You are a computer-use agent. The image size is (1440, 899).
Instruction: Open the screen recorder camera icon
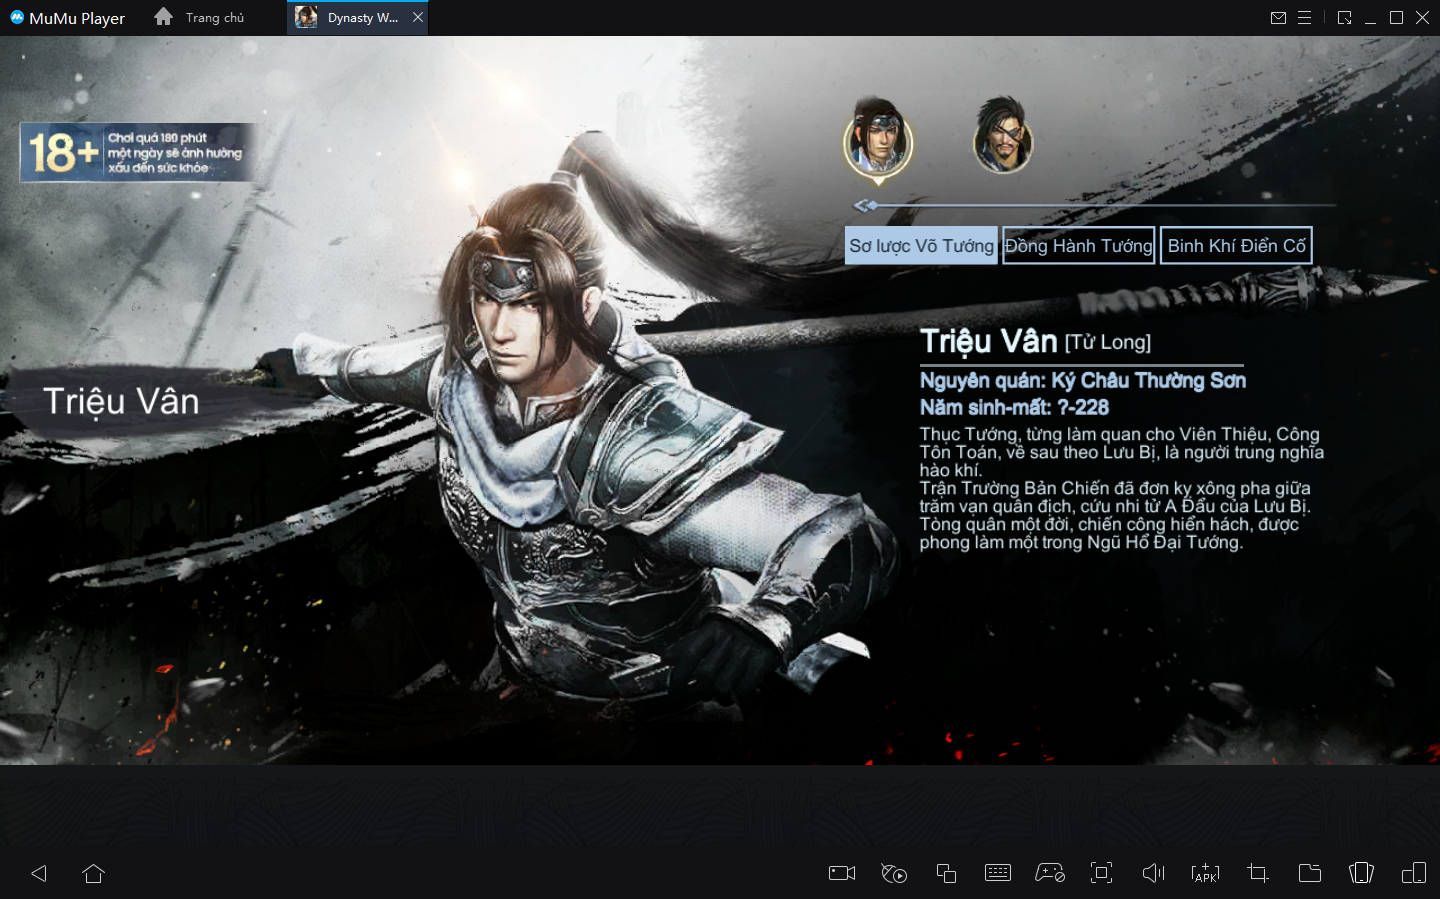click(842, 873)
